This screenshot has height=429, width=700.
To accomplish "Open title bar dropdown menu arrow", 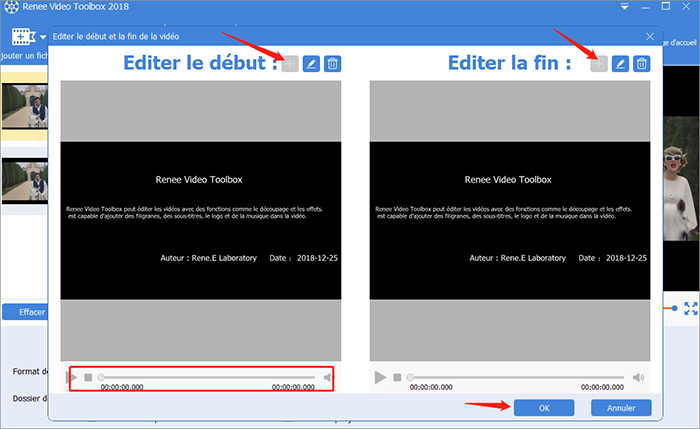I will click(625, 7).
